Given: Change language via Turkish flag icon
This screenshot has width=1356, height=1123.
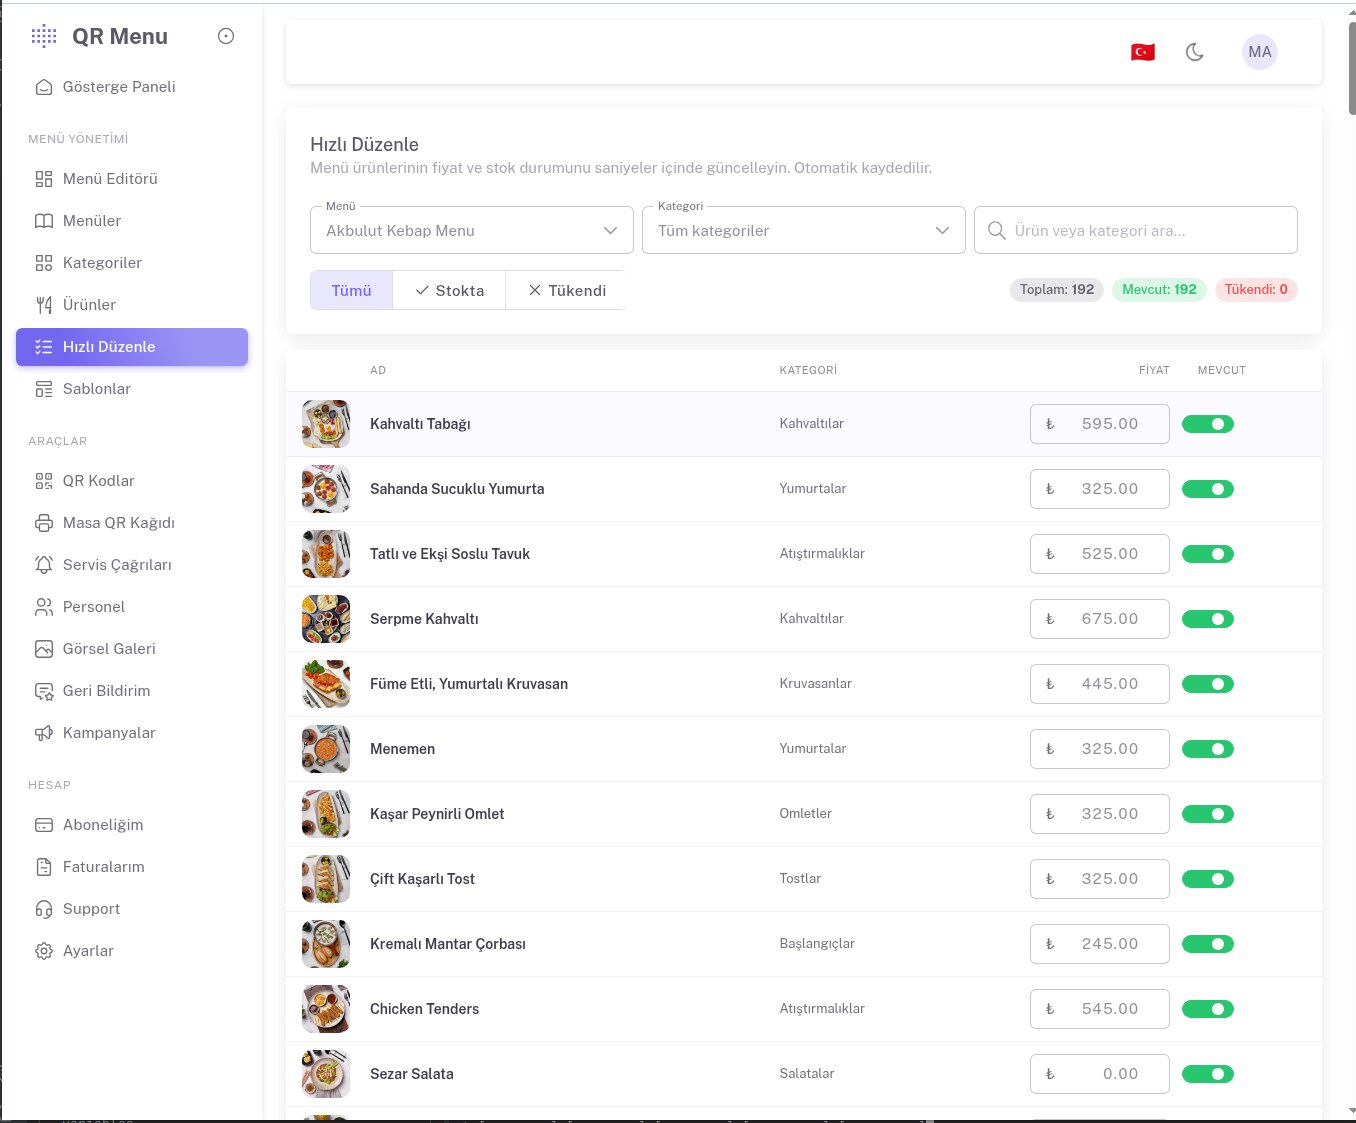Looking at the screenshot, I should [1143, 52].
